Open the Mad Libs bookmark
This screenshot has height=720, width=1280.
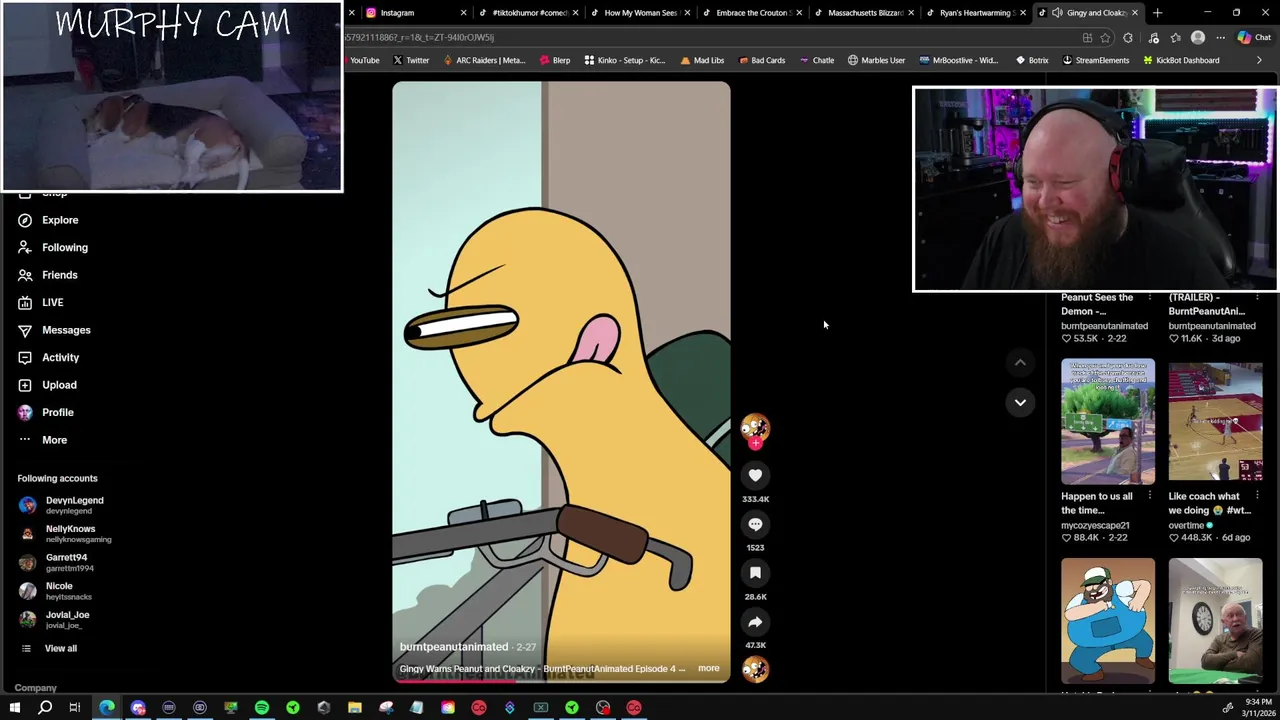tap(702, 60)
